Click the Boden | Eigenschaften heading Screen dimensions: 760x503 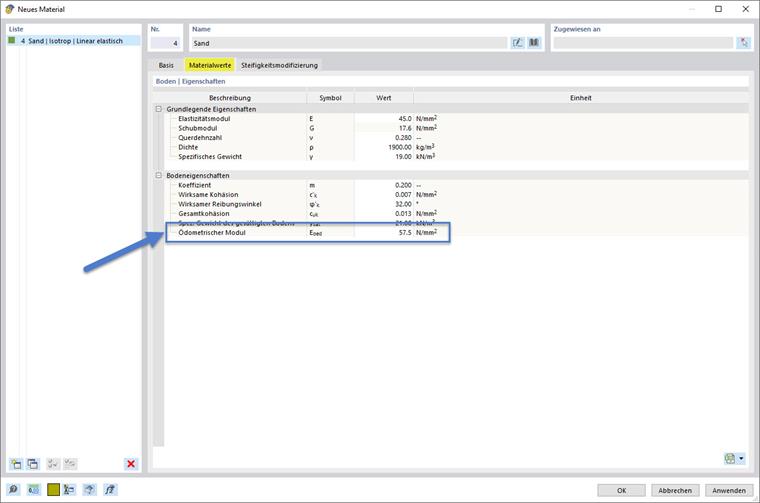(190, 81)
